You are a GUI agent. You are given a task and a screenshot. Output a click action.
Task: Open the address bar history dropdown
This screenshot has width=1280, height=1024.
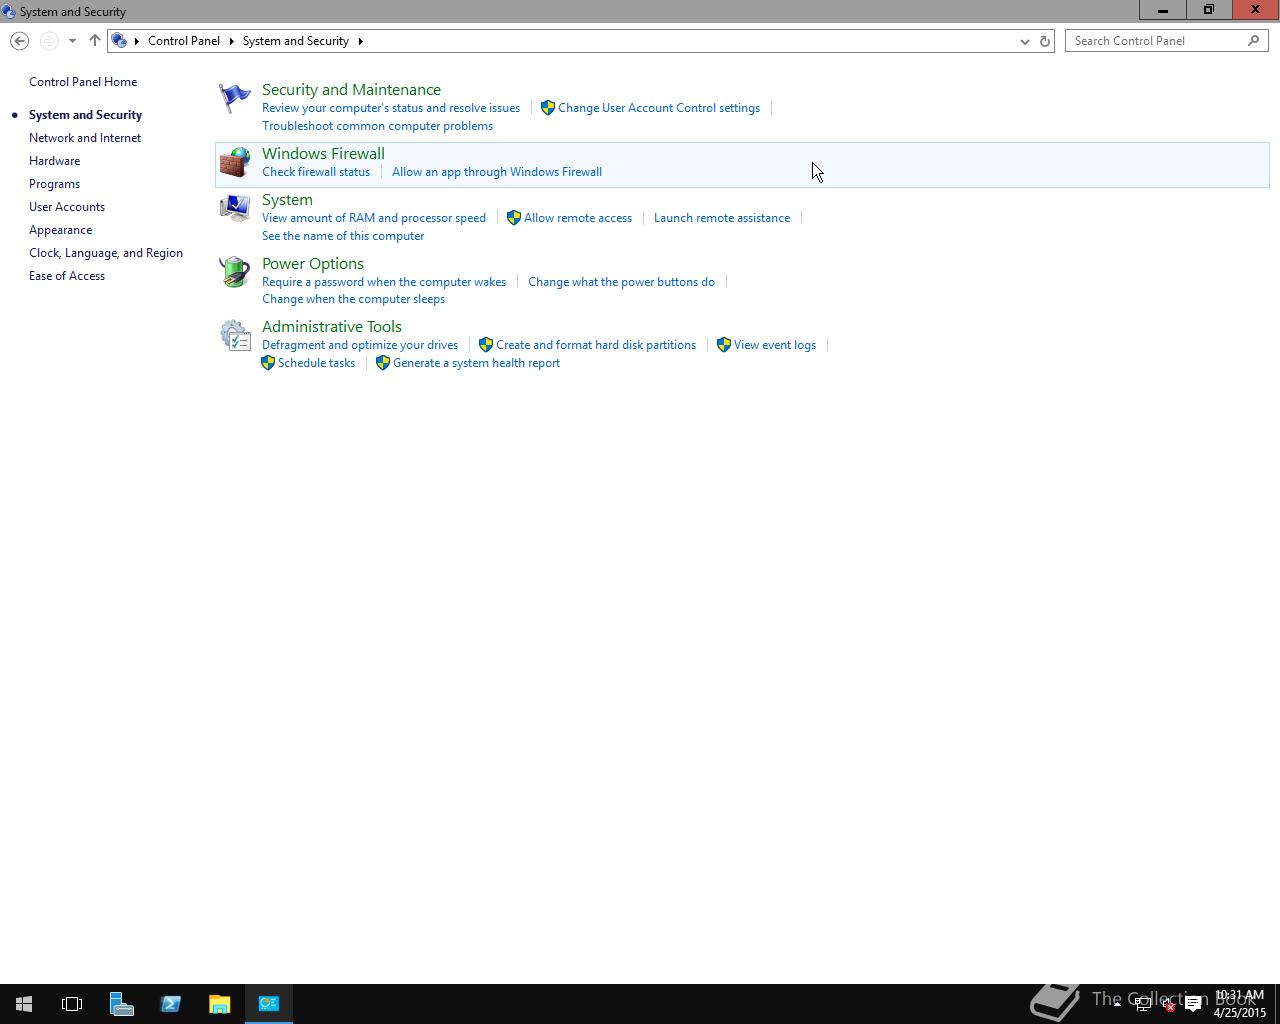(x=1024, y=41)
